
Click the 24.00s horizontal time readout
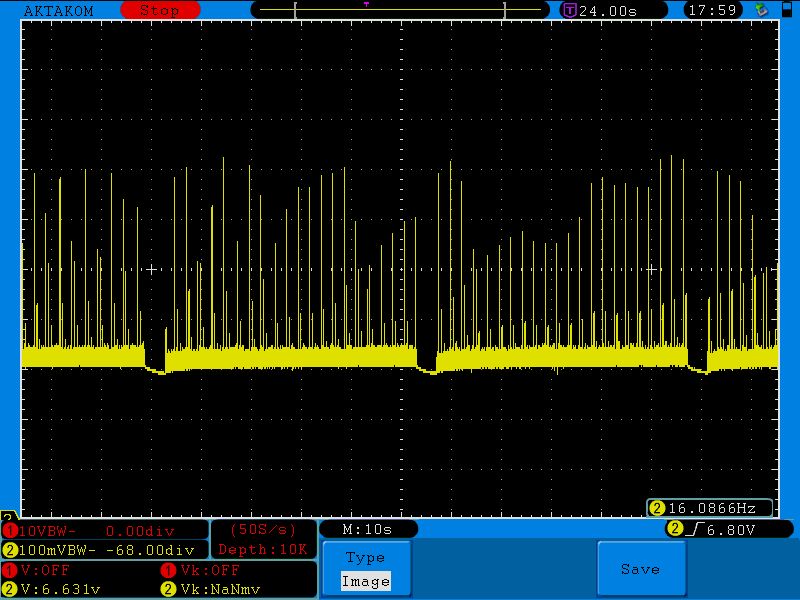coord(608,11)
